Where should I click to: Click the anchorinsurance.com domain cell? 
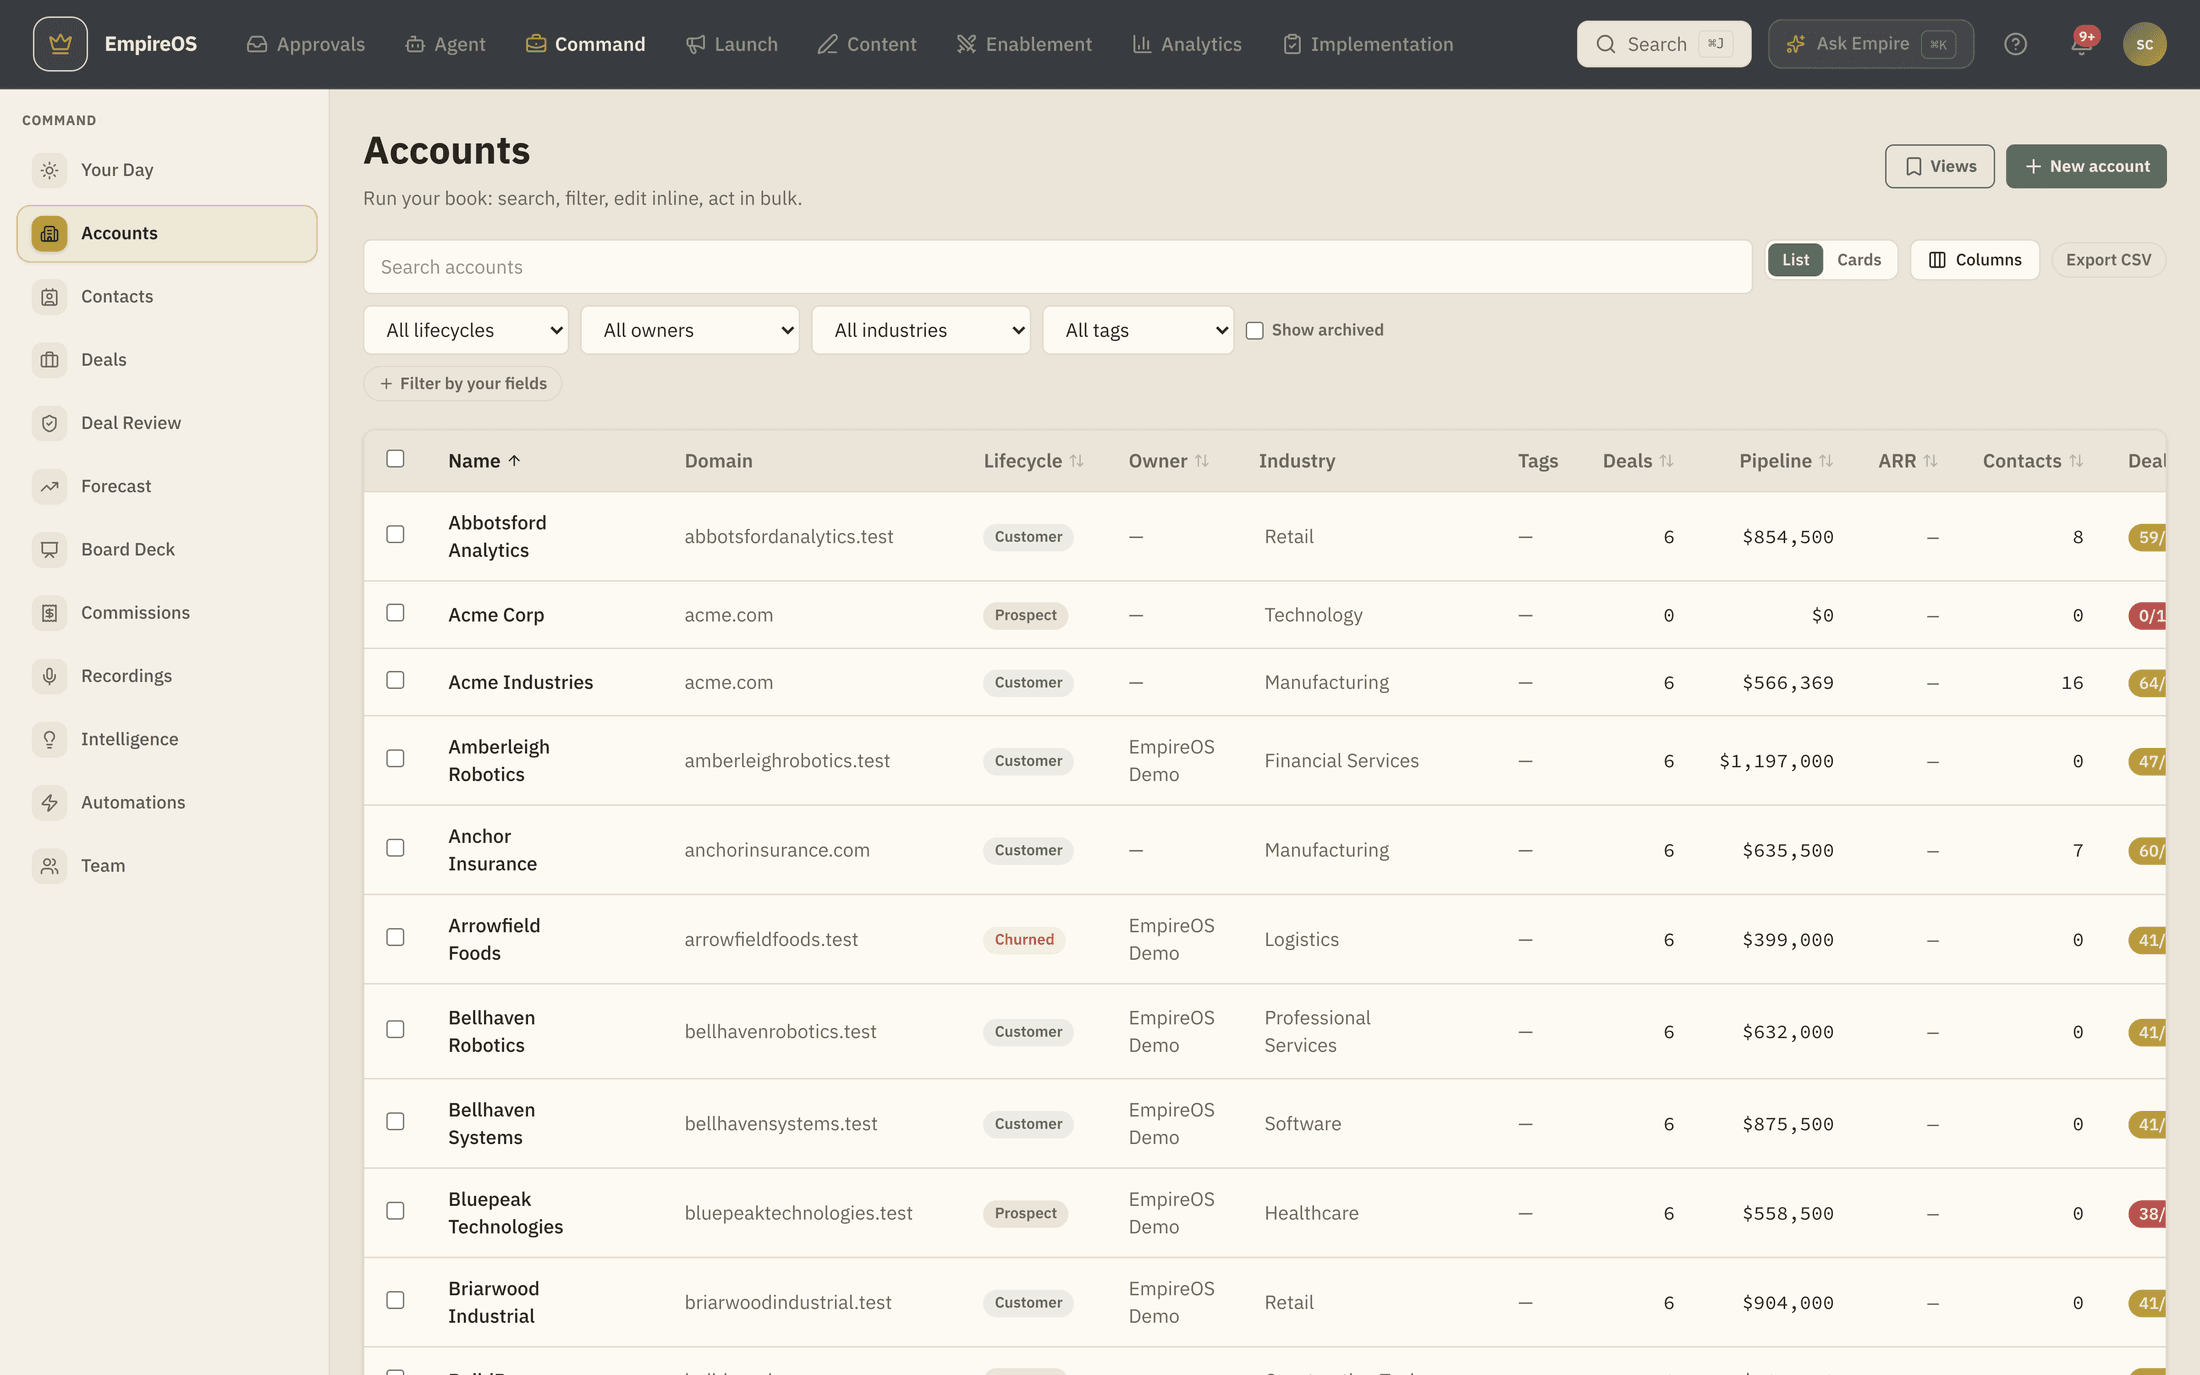(777, 850)
